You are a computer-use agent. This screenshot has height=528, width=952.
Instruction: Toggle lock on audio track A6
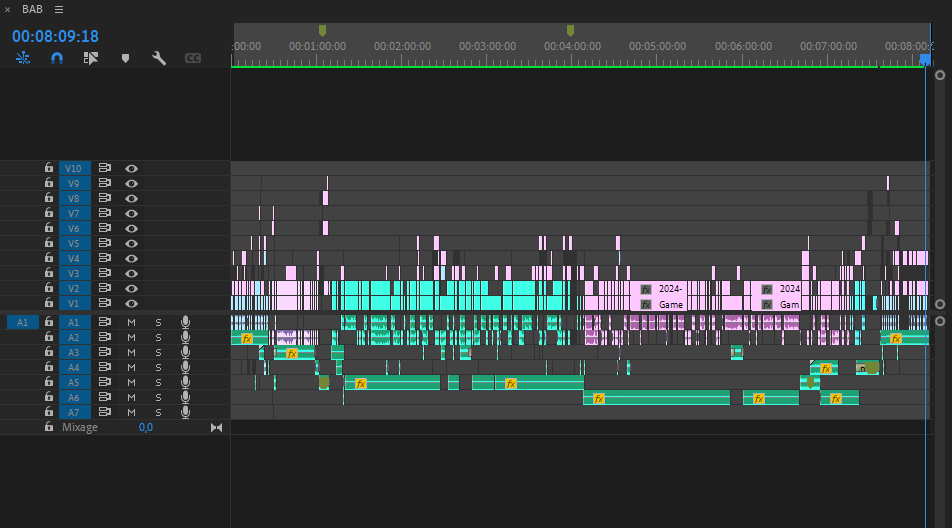[49, 397]
